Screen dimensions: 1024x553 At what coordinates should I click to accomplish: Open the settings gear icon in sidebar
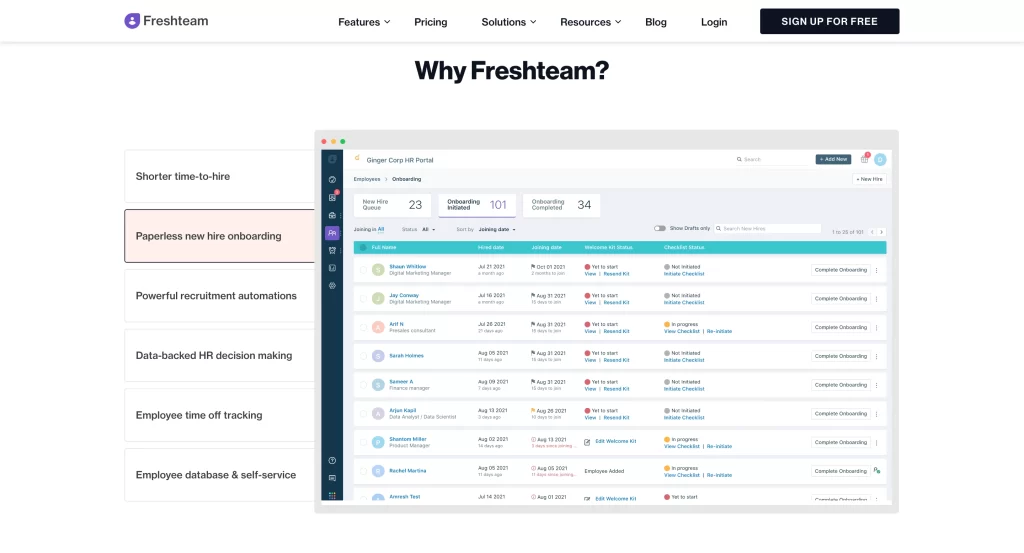coord(332,285)
